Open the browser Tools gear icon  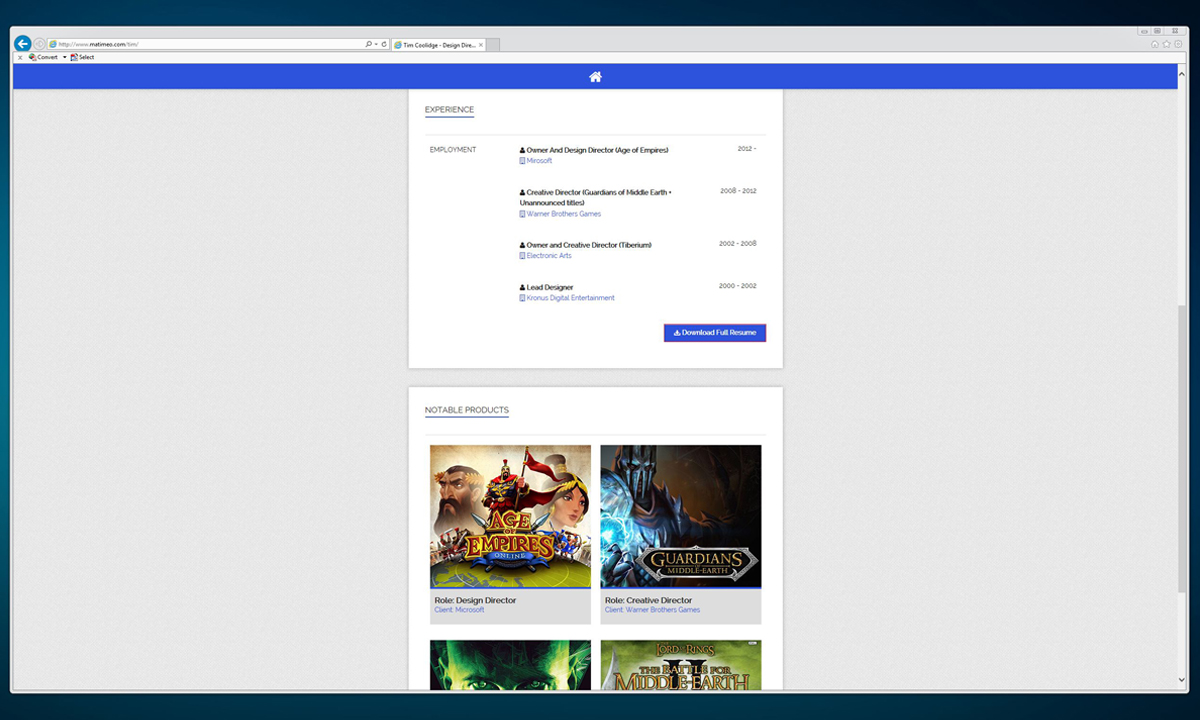coord(1177,44)
